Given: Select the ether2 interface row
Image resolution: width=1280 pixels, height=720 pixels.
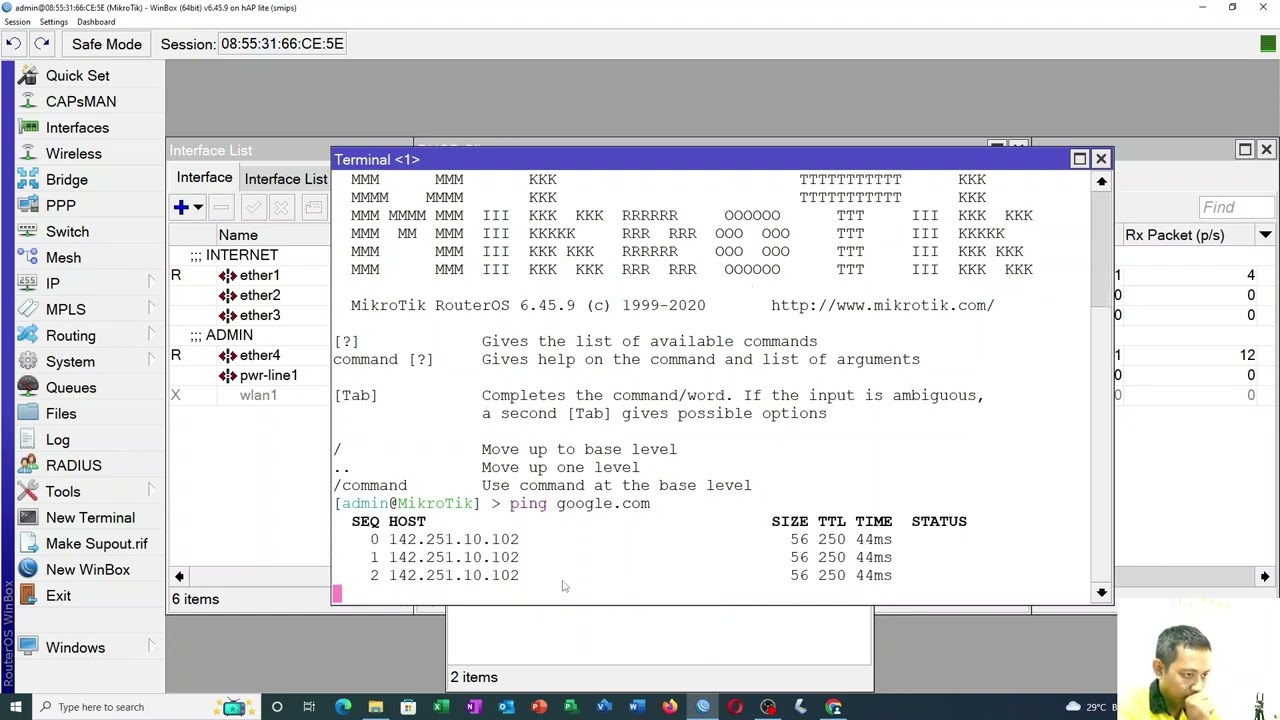Looking at the screenshot, I should coord(250,295).
